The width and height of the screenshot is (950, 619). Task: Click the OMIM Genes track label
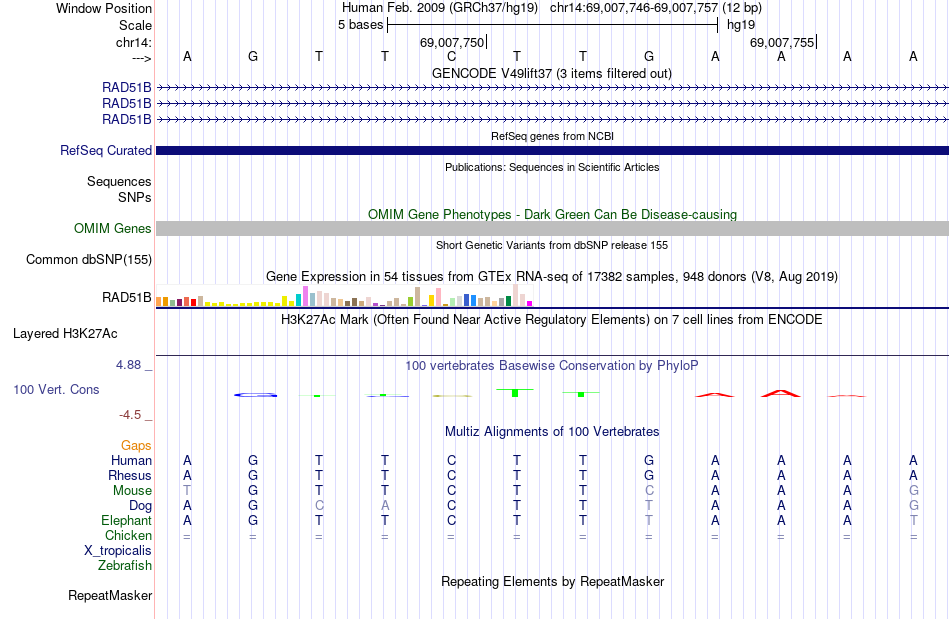pos(113,228)
